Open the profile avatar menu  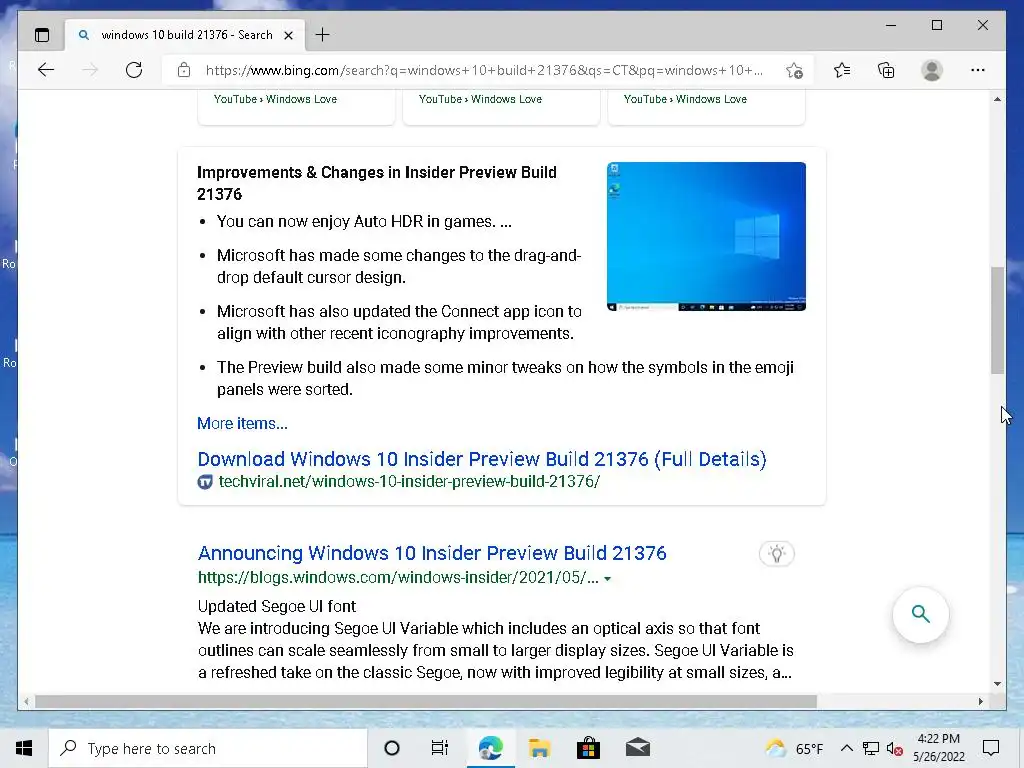[932, 70]
